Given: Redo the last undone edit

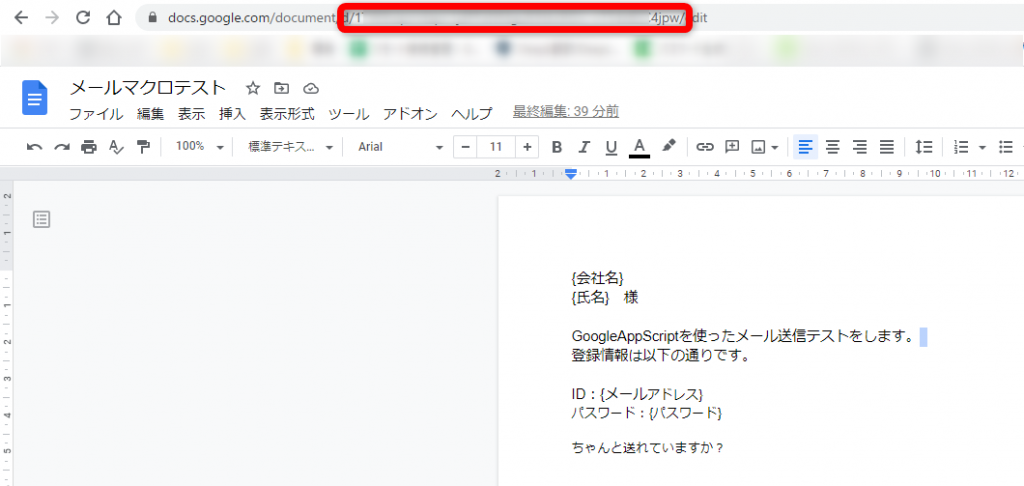Looking at the screenshot, I should point(61,147).
